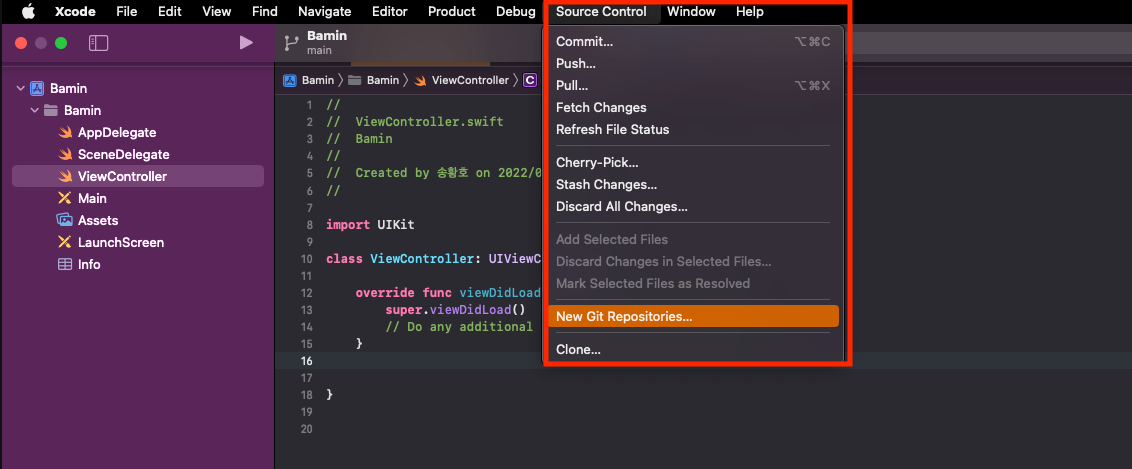Image resolution: width=1132 pixels, height=469 pixels.
Task: Toggle the navigator sidebar icon
Action: [98, 43]
